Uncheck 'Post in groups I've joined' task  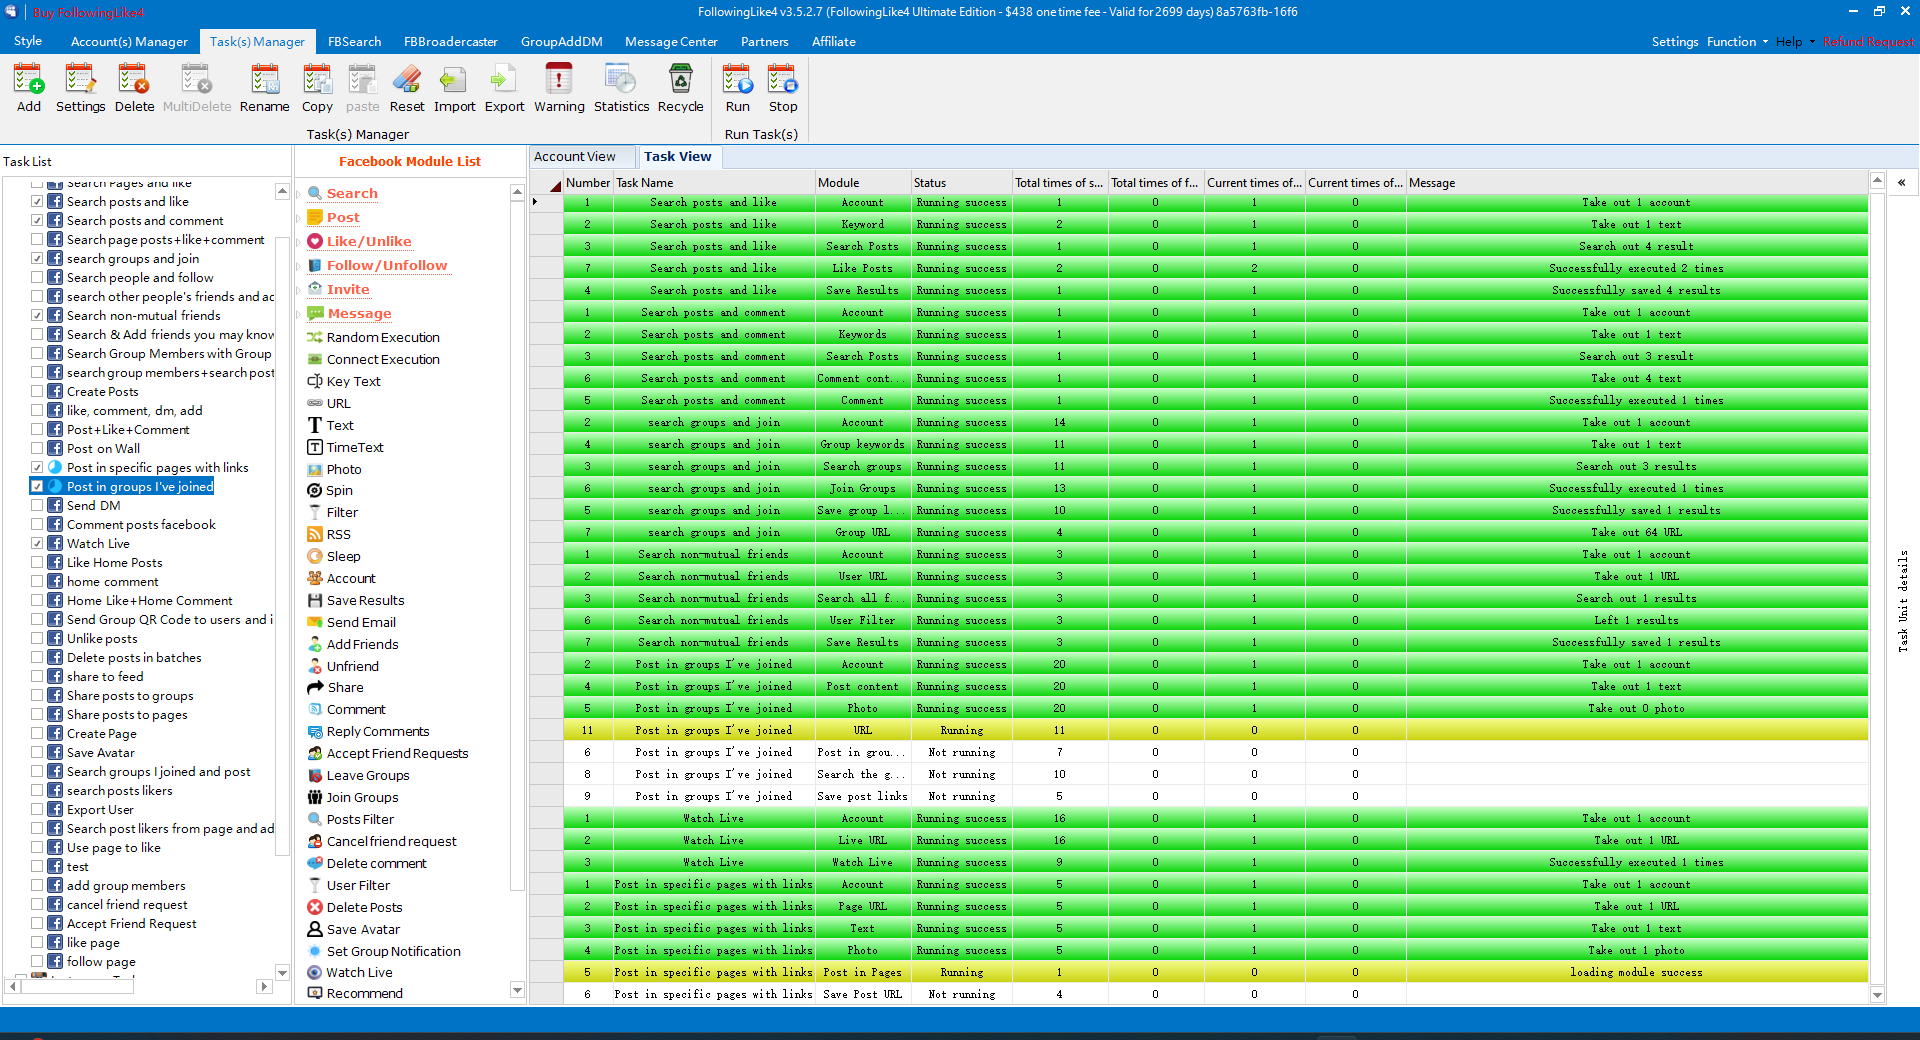(x=37, y=486)
